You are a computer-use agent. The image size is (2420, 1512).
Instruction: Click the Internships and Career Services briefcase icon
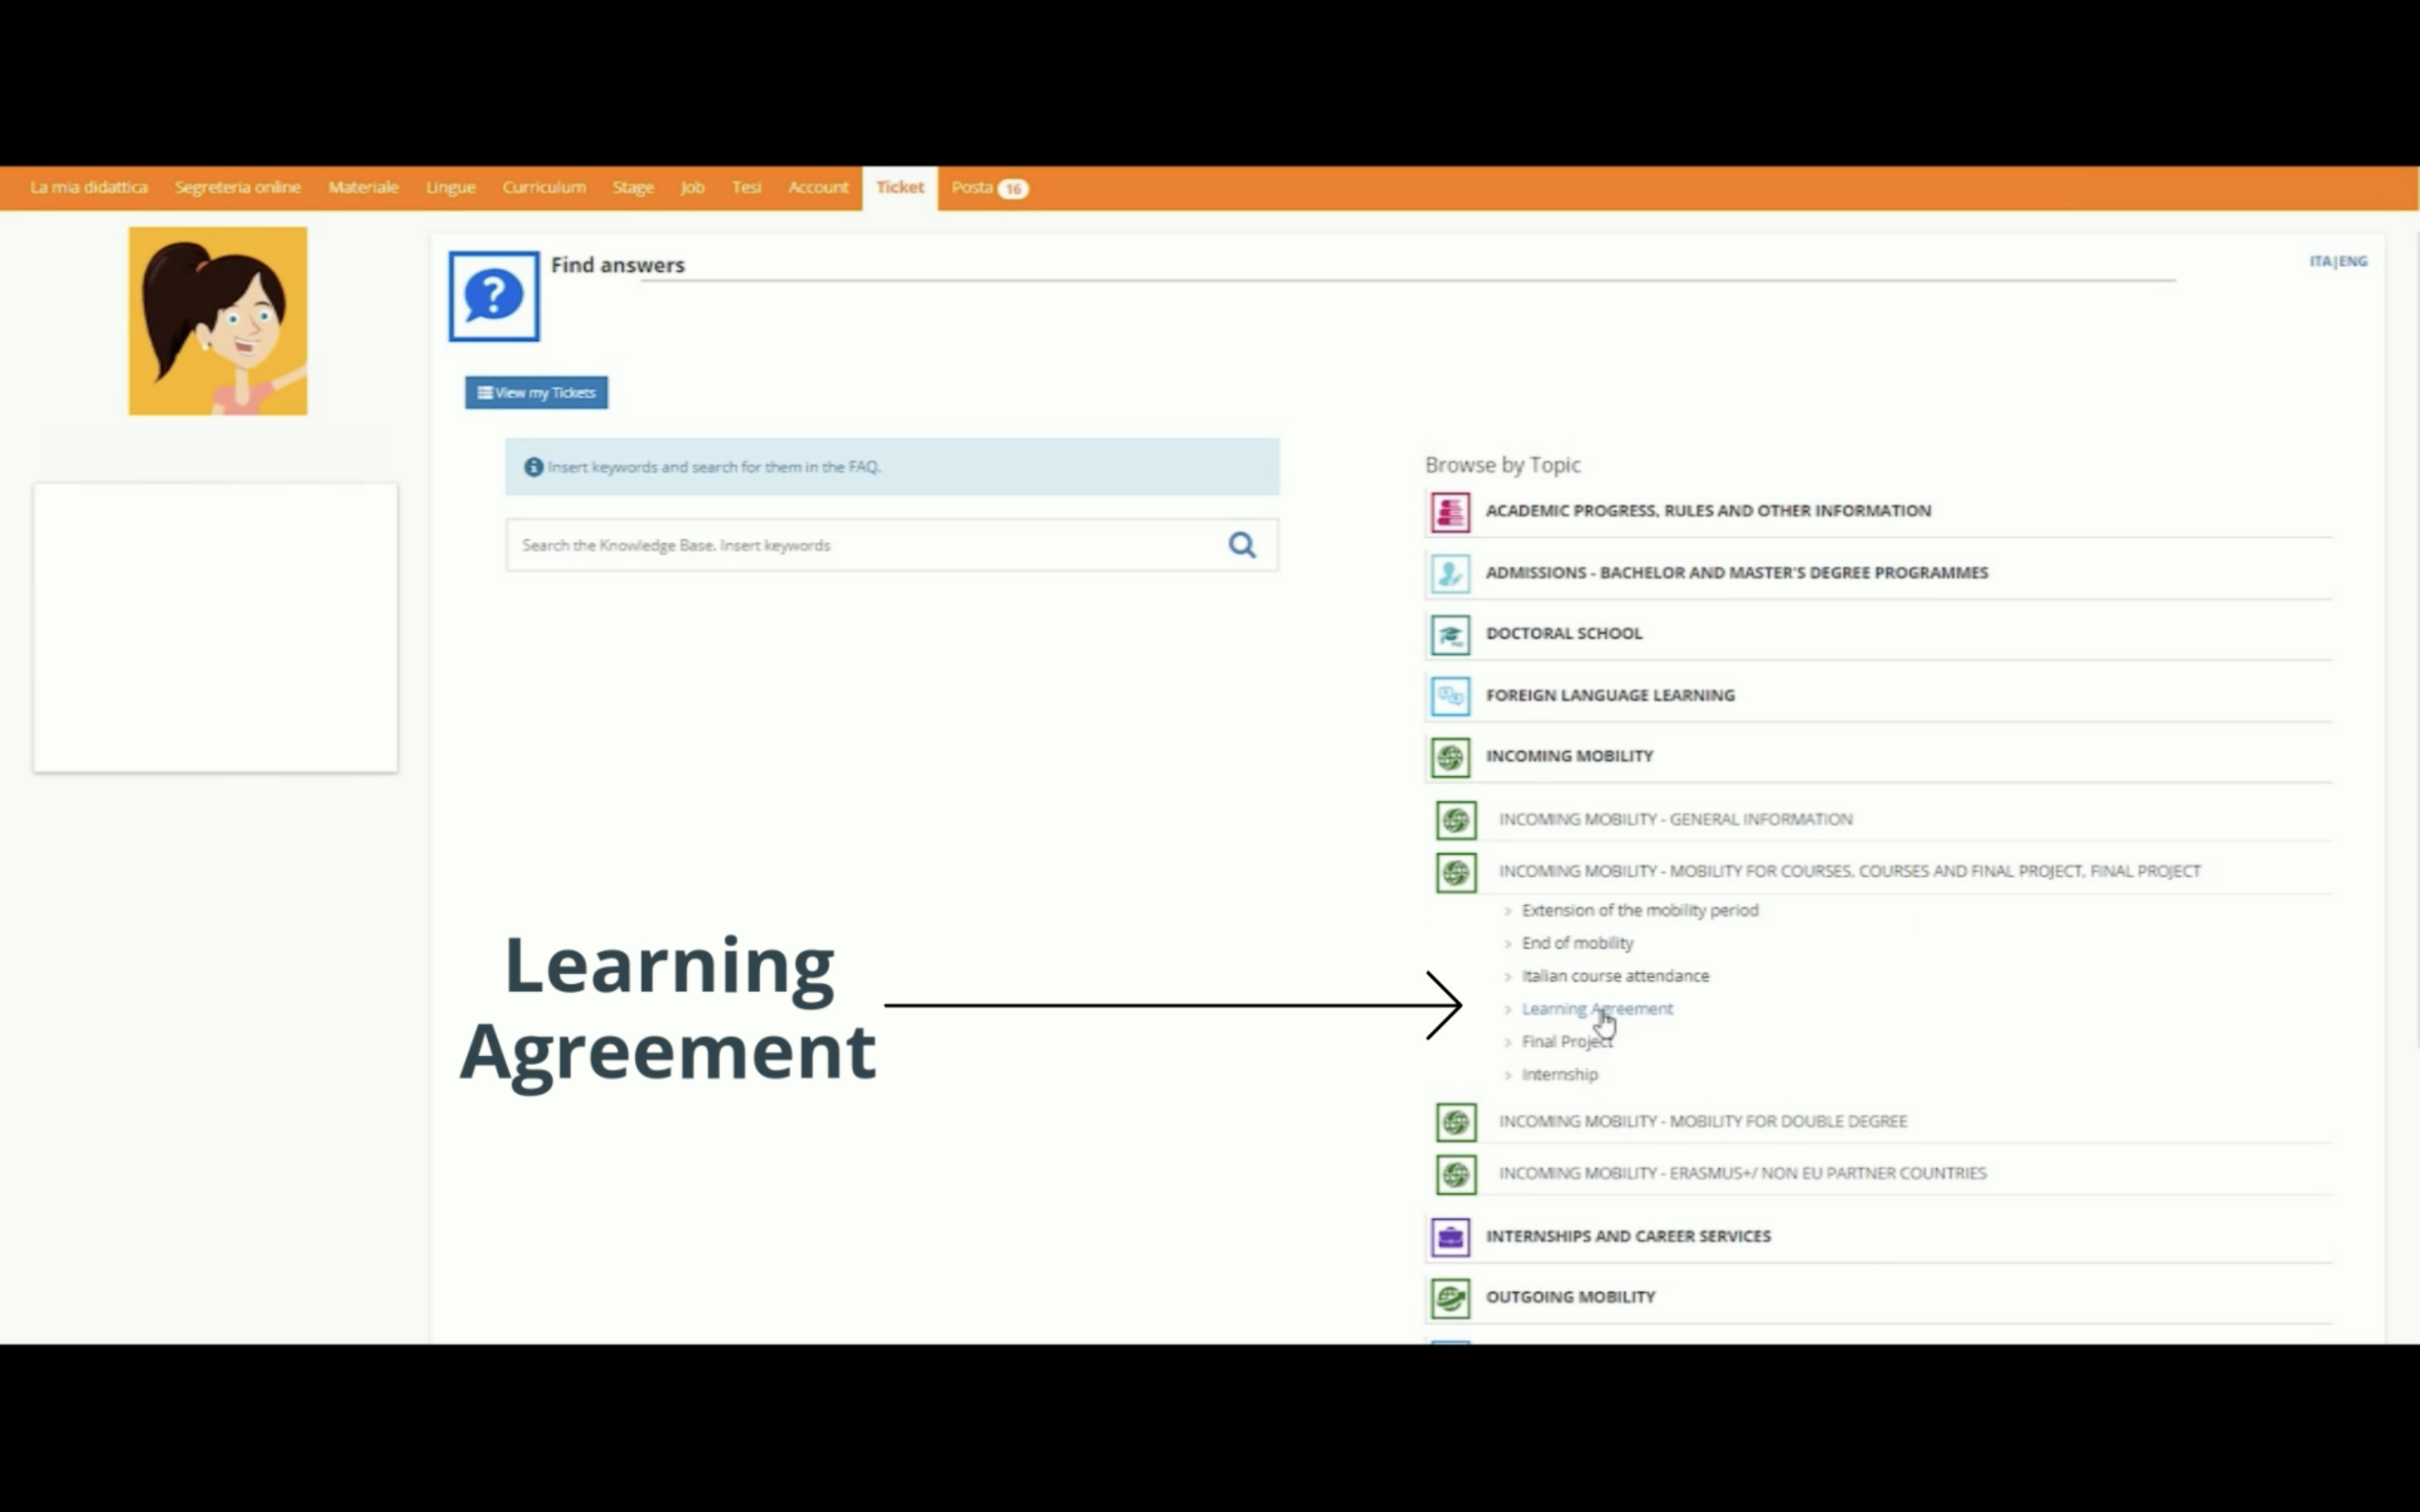click(x=1450, y=1237)
